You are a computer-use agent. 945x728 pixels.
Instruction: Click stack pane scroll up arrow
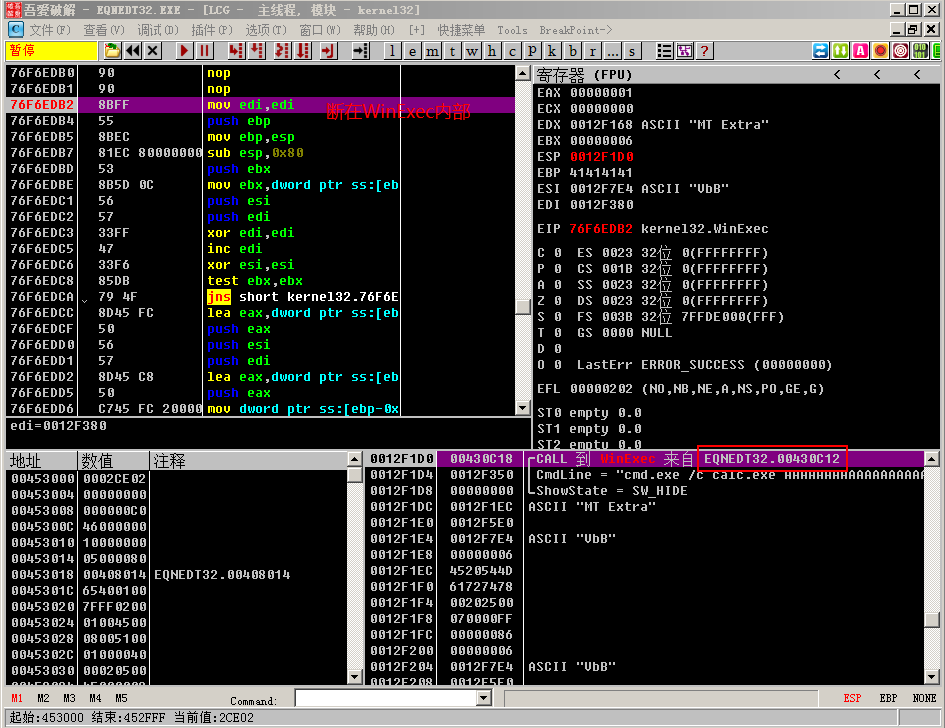pos(932,459)
